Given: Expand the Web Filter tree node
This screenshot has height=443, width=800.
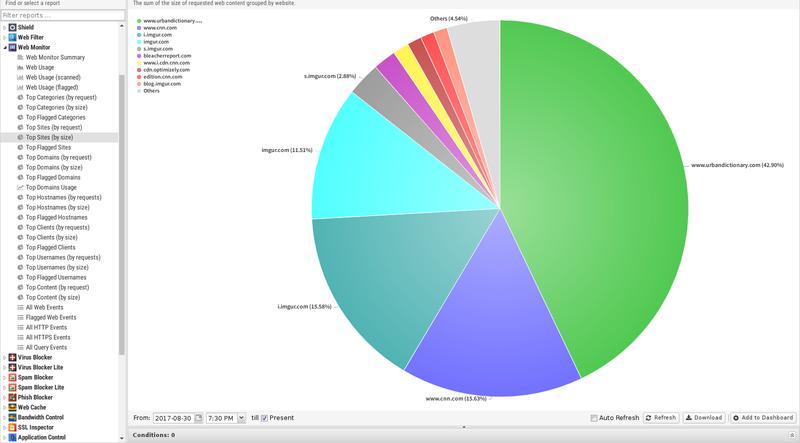Looking at the screenshot, I should coord(4,37).
